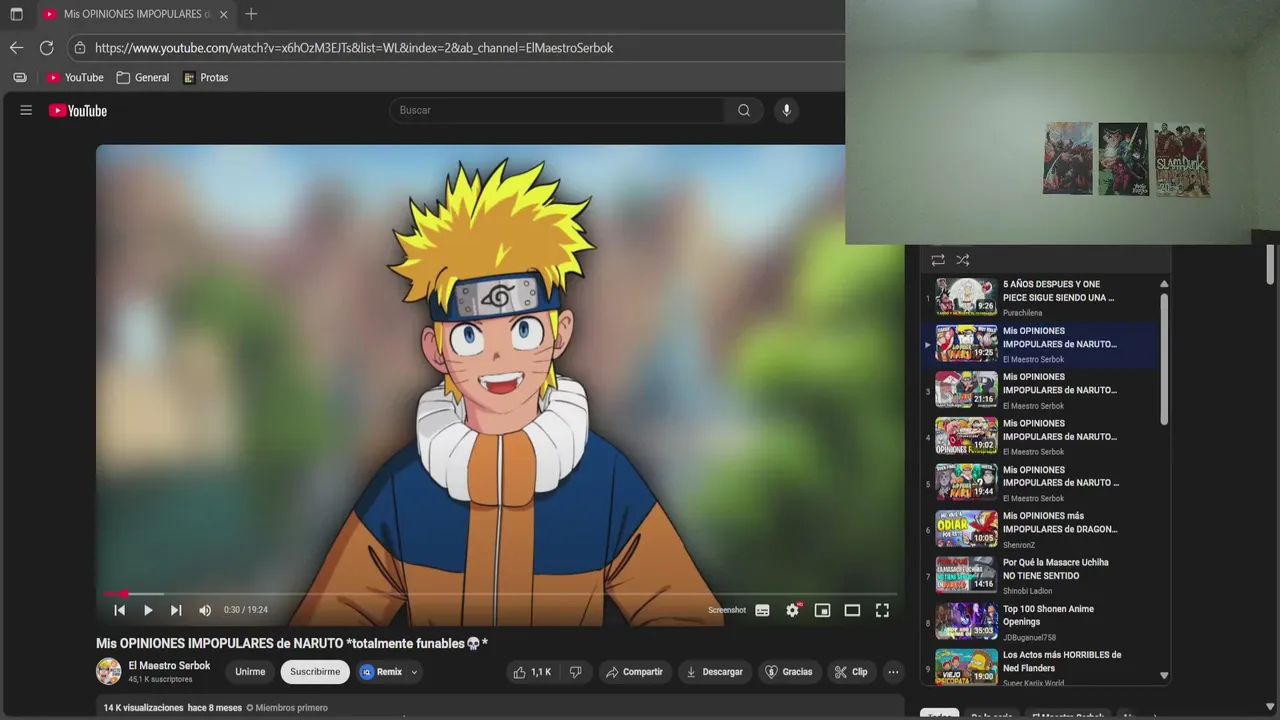Open the Protas bookmark
The height and width of the screenshot is (720, 1280).
206,77
